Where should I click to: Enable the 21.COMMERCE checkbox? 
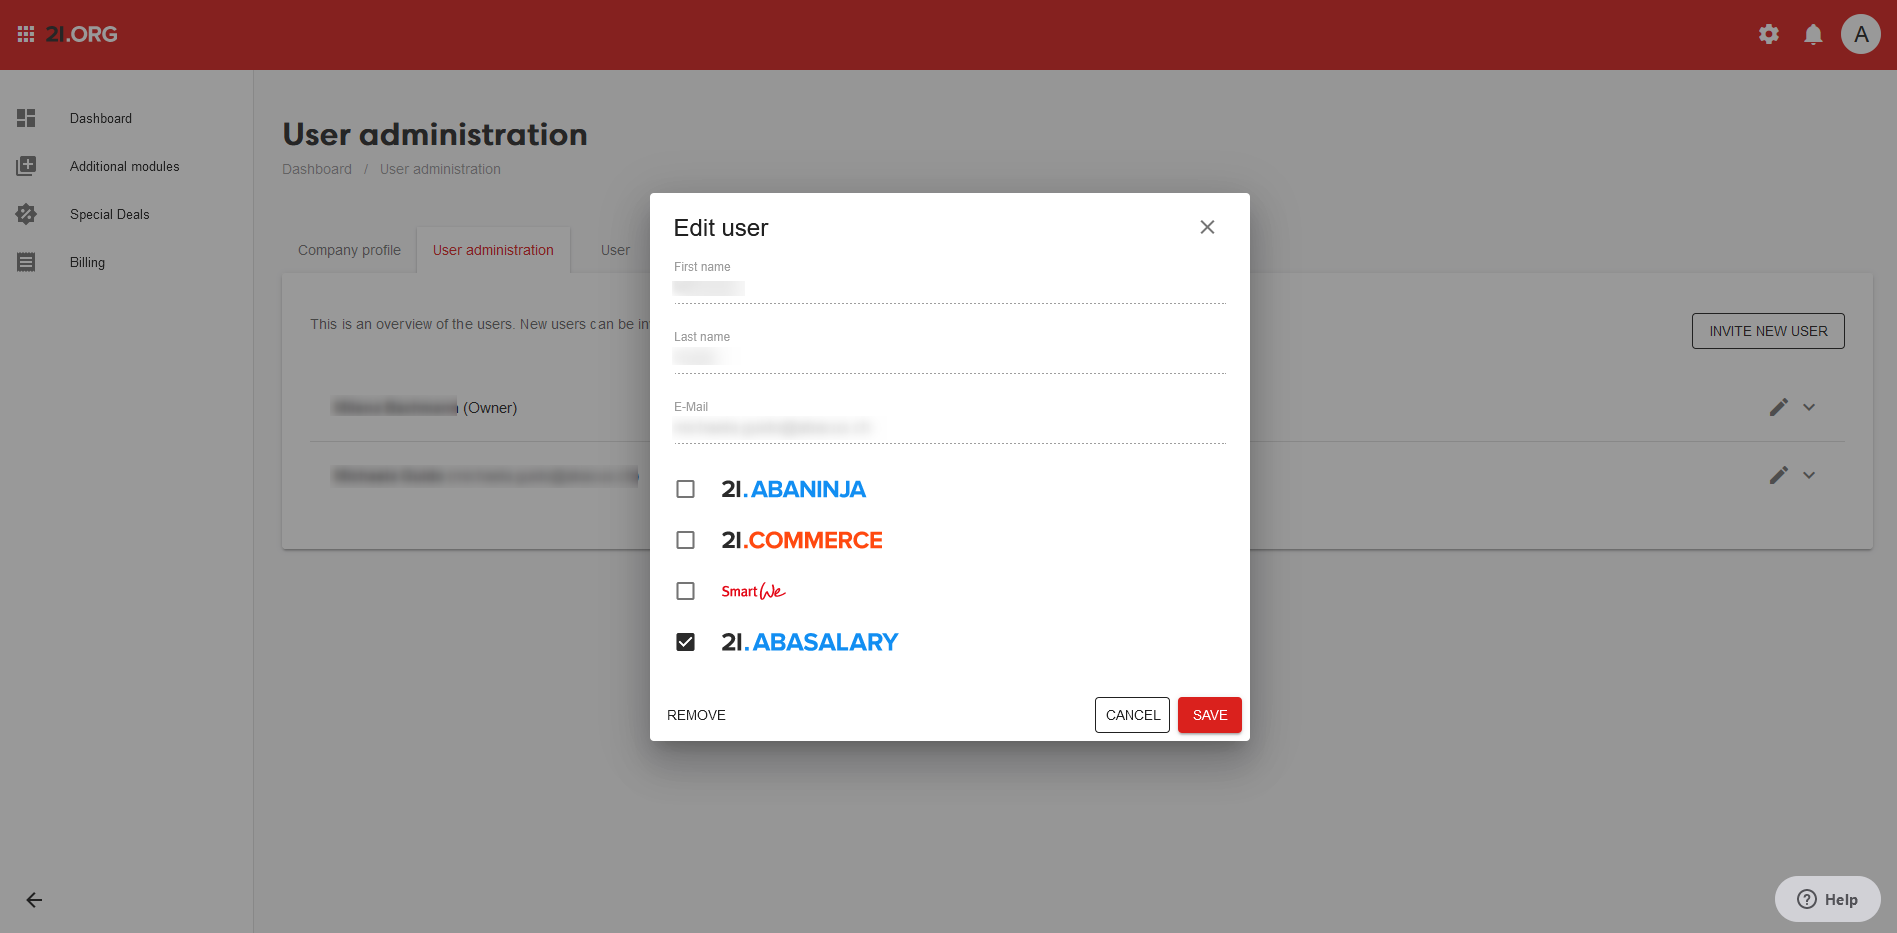tap(685, 540)
